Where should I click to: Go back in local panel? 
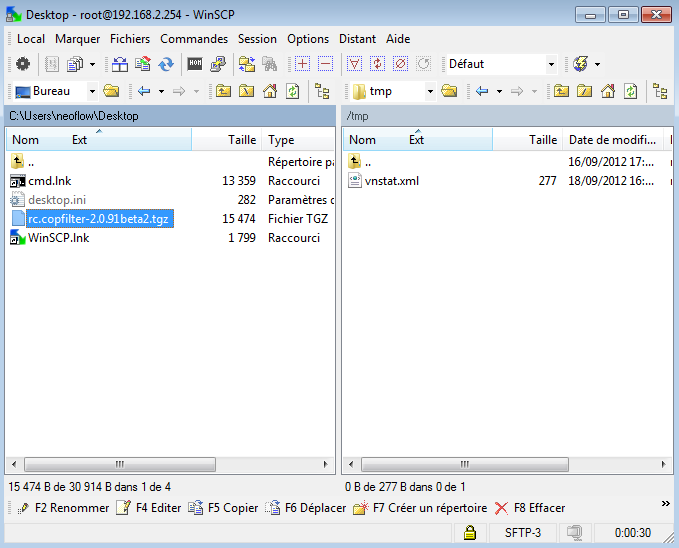point(144,91)
